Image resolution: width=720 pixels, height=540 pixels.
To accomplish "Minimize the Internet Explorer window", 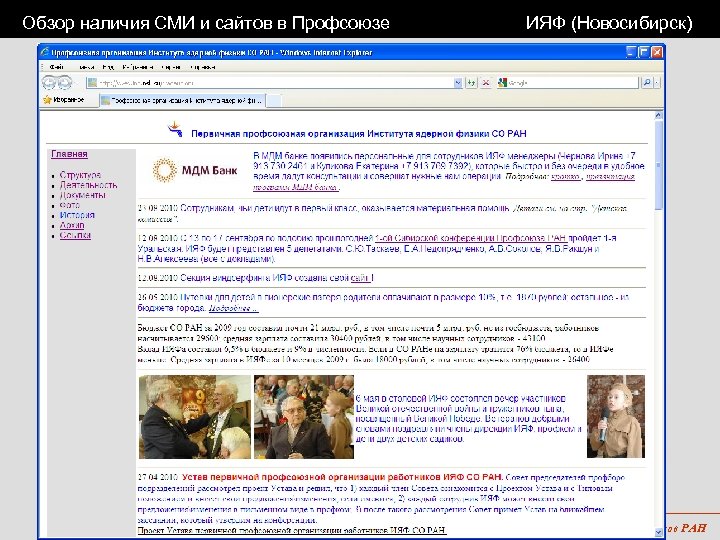I will tap(631, 52).
